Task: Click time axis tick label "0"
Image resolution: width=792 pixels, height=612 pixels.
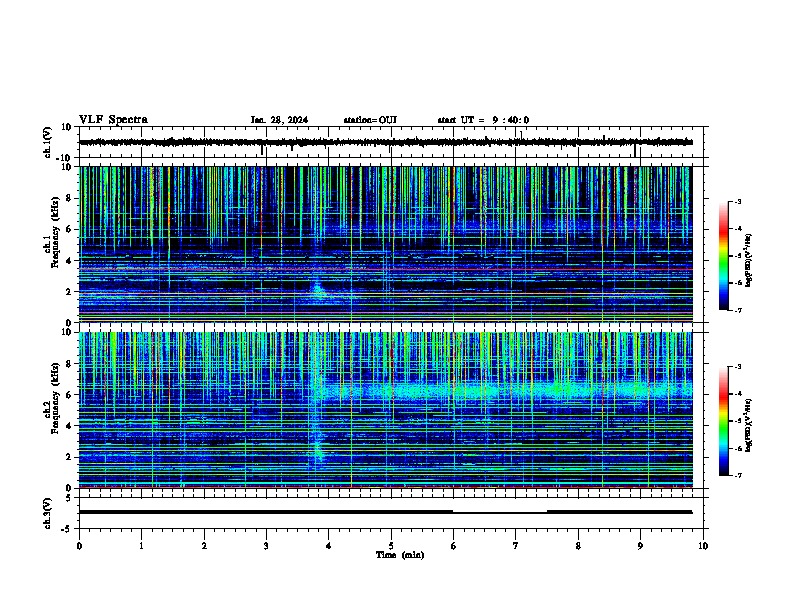Action: 79,546
